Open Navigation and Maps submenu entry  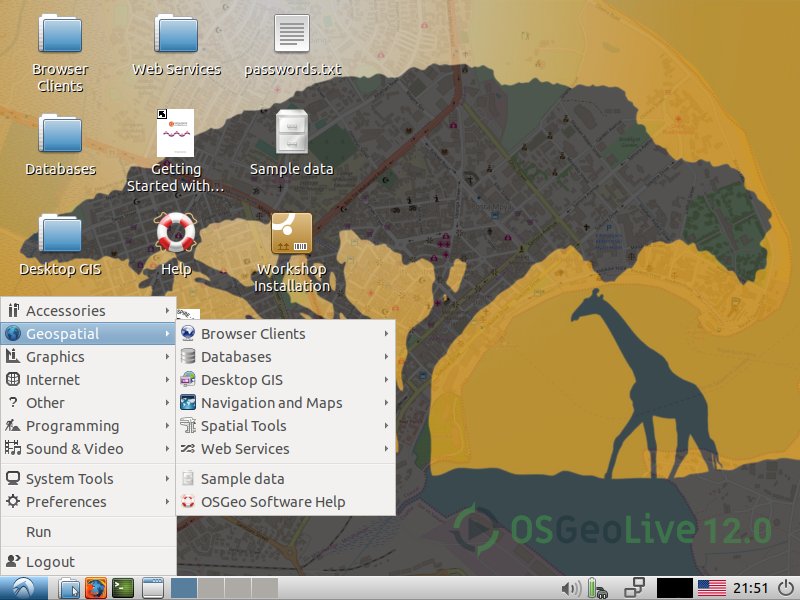click(x=286, y=403)
